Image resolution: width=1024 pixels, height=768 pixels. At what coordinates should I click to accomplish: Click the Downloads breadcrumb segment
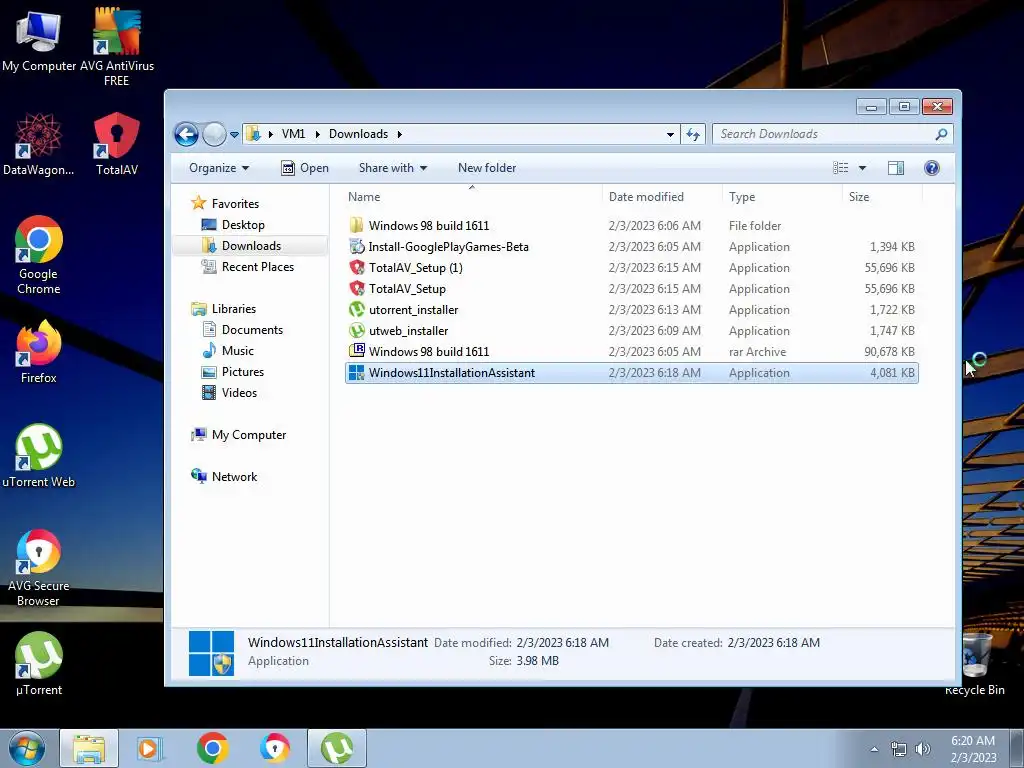point(359,134)
